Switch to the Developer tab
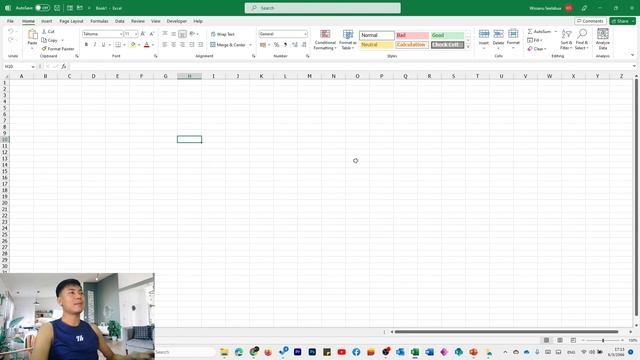Viewport: 640px width, 360px height. pyautogui.click(x=177, y=21)
